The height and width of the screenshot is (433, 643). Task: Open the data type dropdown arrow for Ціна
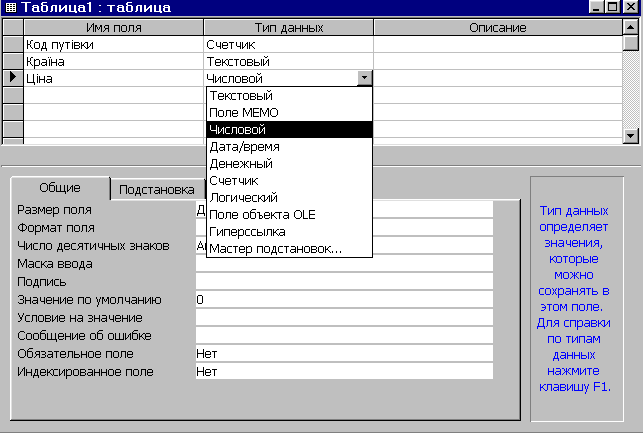point(365,78)
